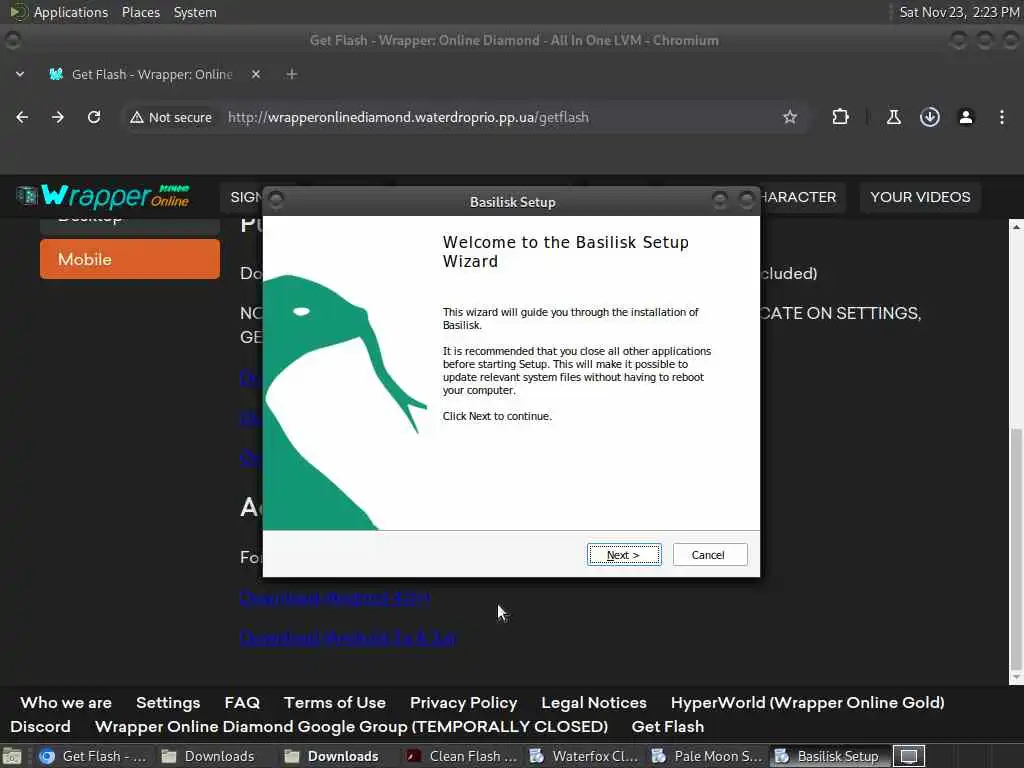Click the Not secure site info warning
The height and width of the screenshot is (768, 1024).
[171, 118]
